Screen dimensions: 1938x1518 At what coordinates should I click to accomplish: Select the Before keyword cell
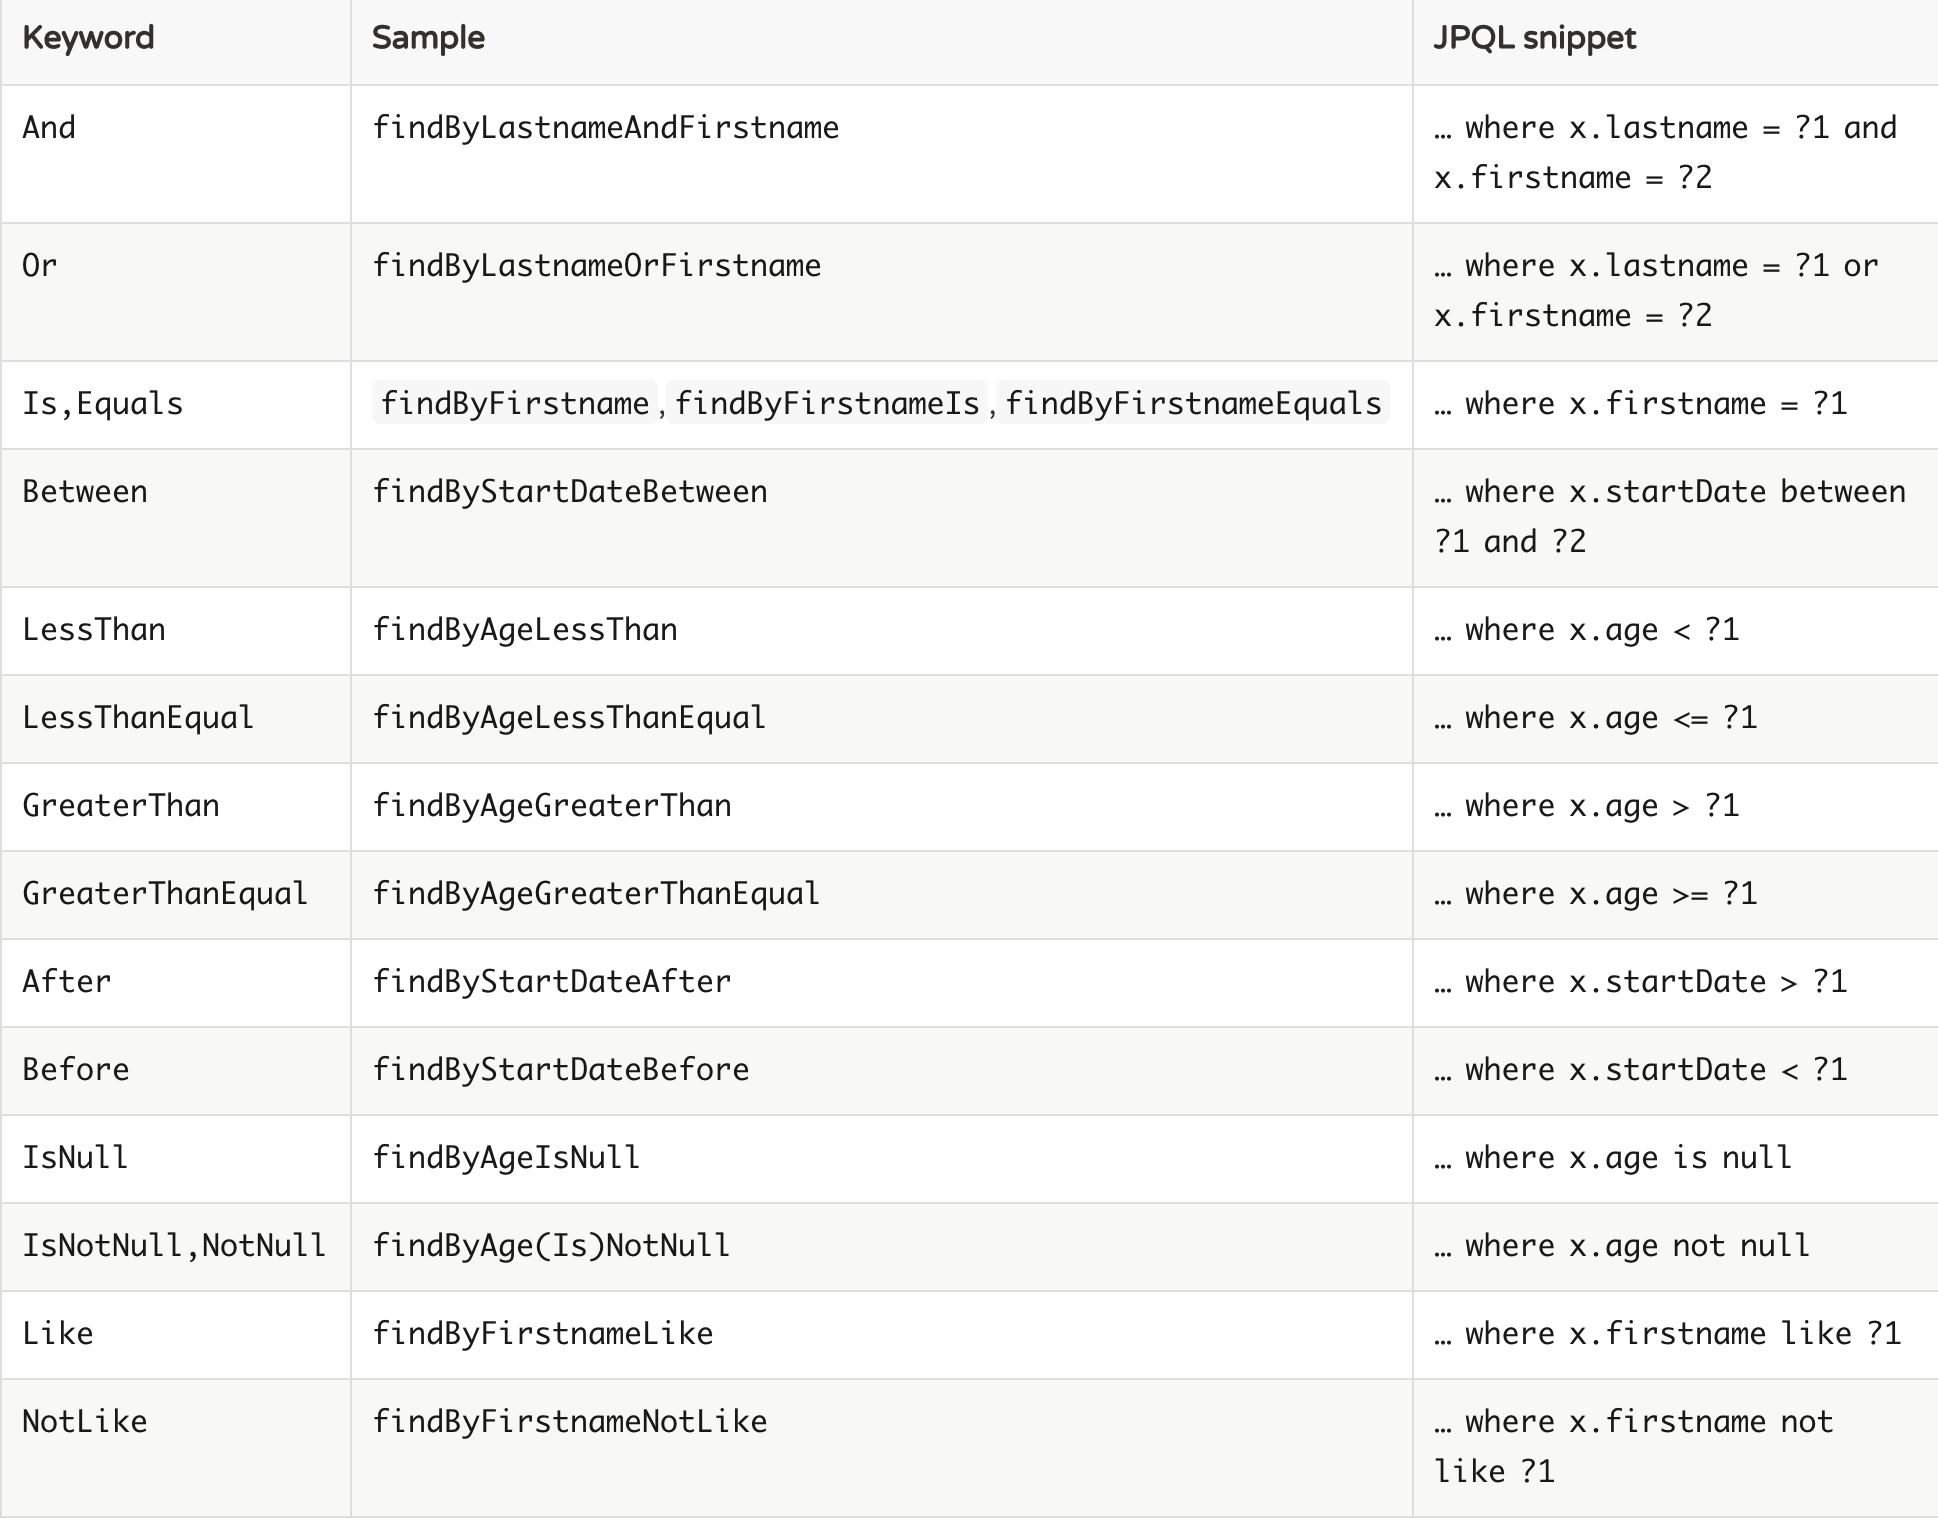tap(75, 1069)
